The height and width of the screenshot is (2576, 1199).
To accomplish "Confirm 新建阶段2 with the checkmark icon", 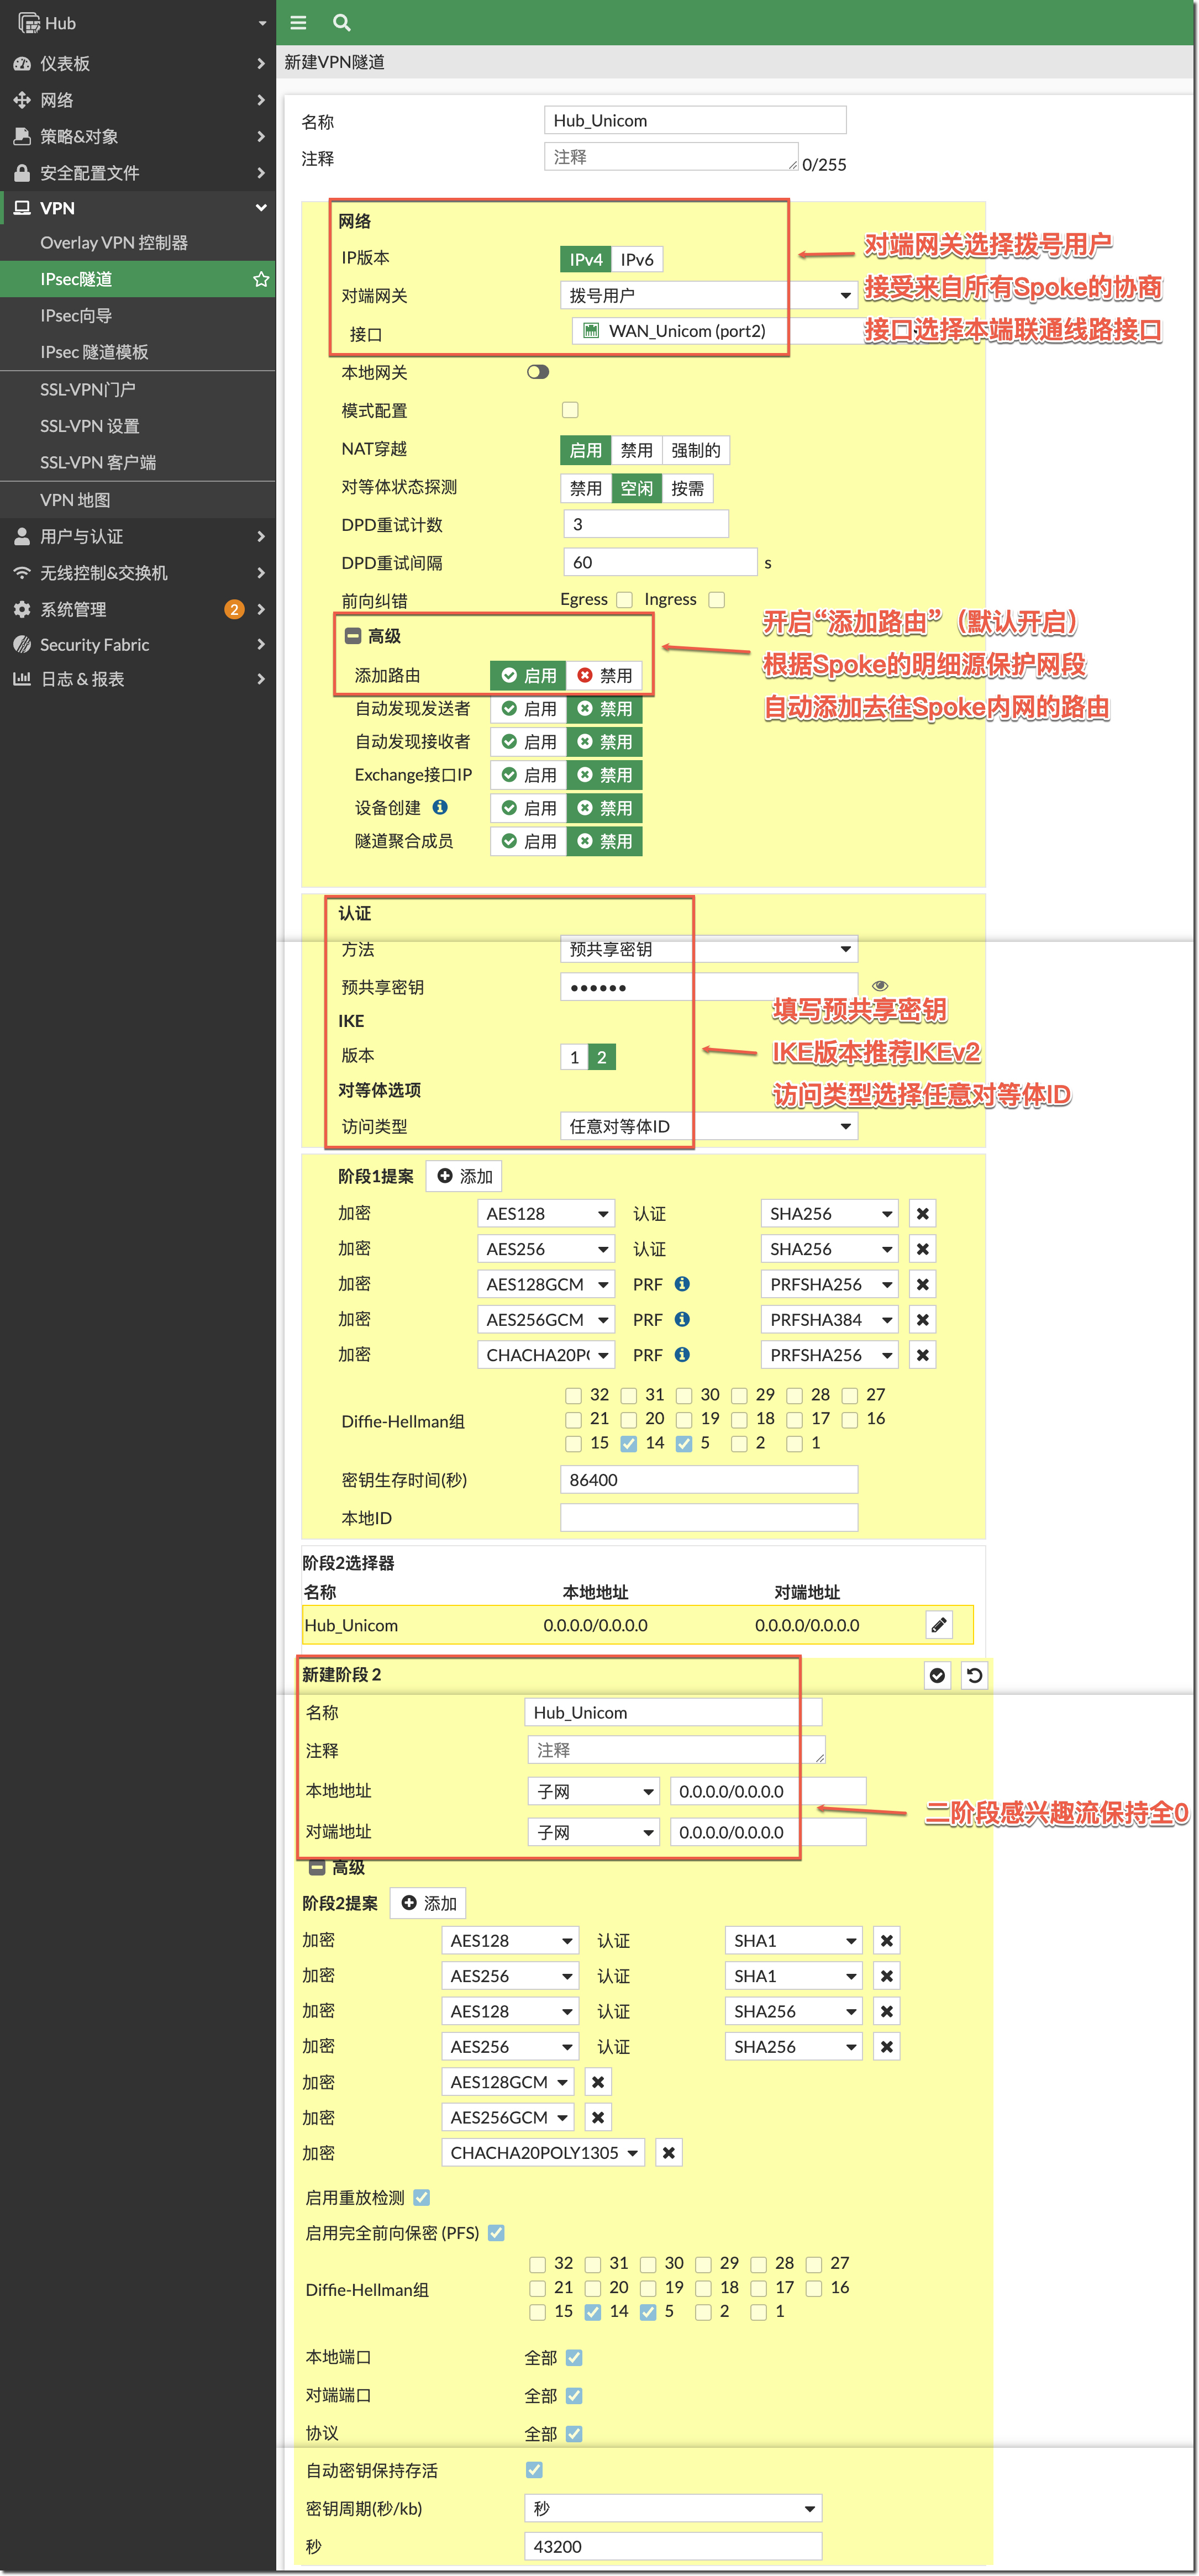I will pos(937,1675).
